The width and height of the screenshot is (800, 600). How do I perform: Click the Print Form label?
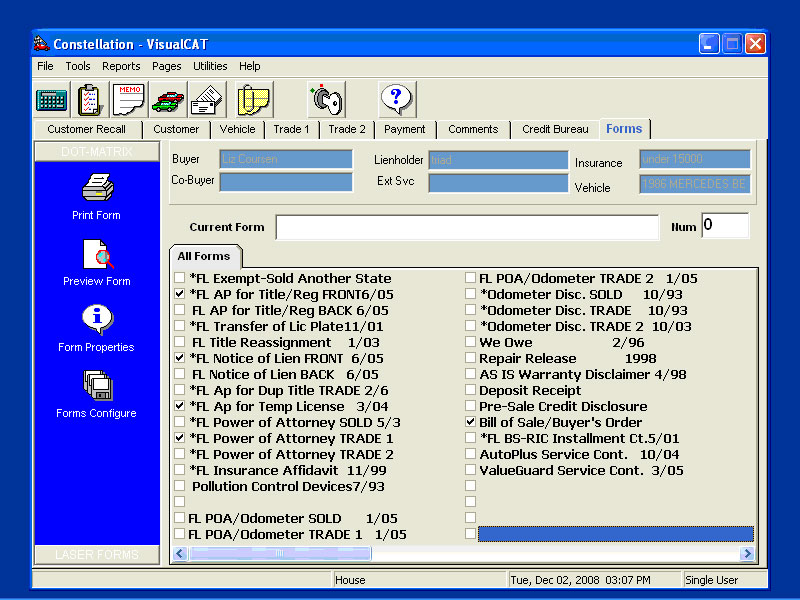(96, 215)
